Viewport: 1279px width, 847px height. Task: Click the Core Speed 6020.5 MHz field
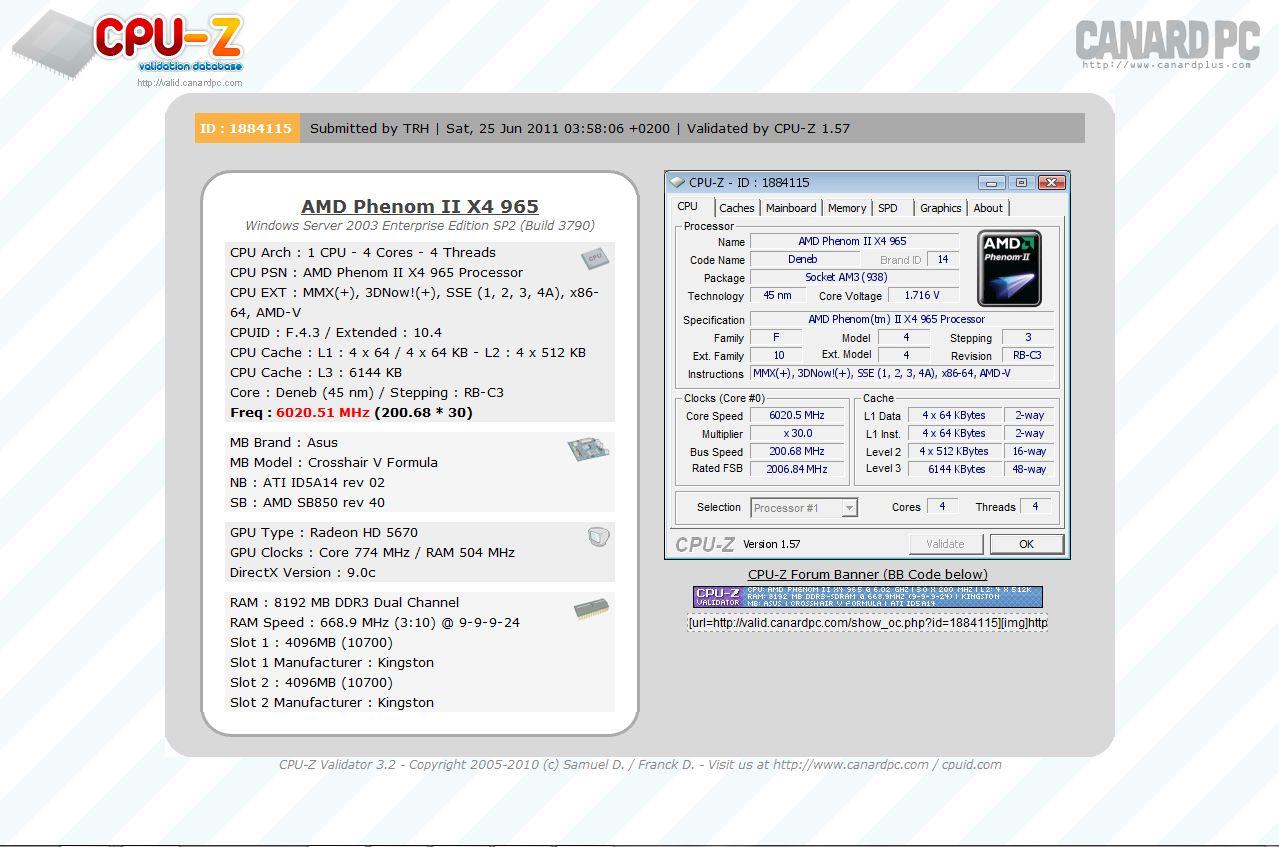pos(797,416)
